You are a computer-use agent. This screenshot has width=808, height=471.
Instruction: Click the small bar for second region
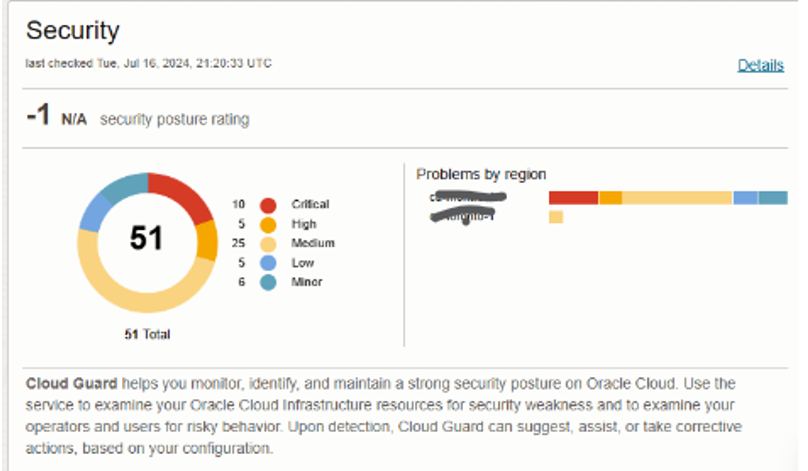(556, 217)
